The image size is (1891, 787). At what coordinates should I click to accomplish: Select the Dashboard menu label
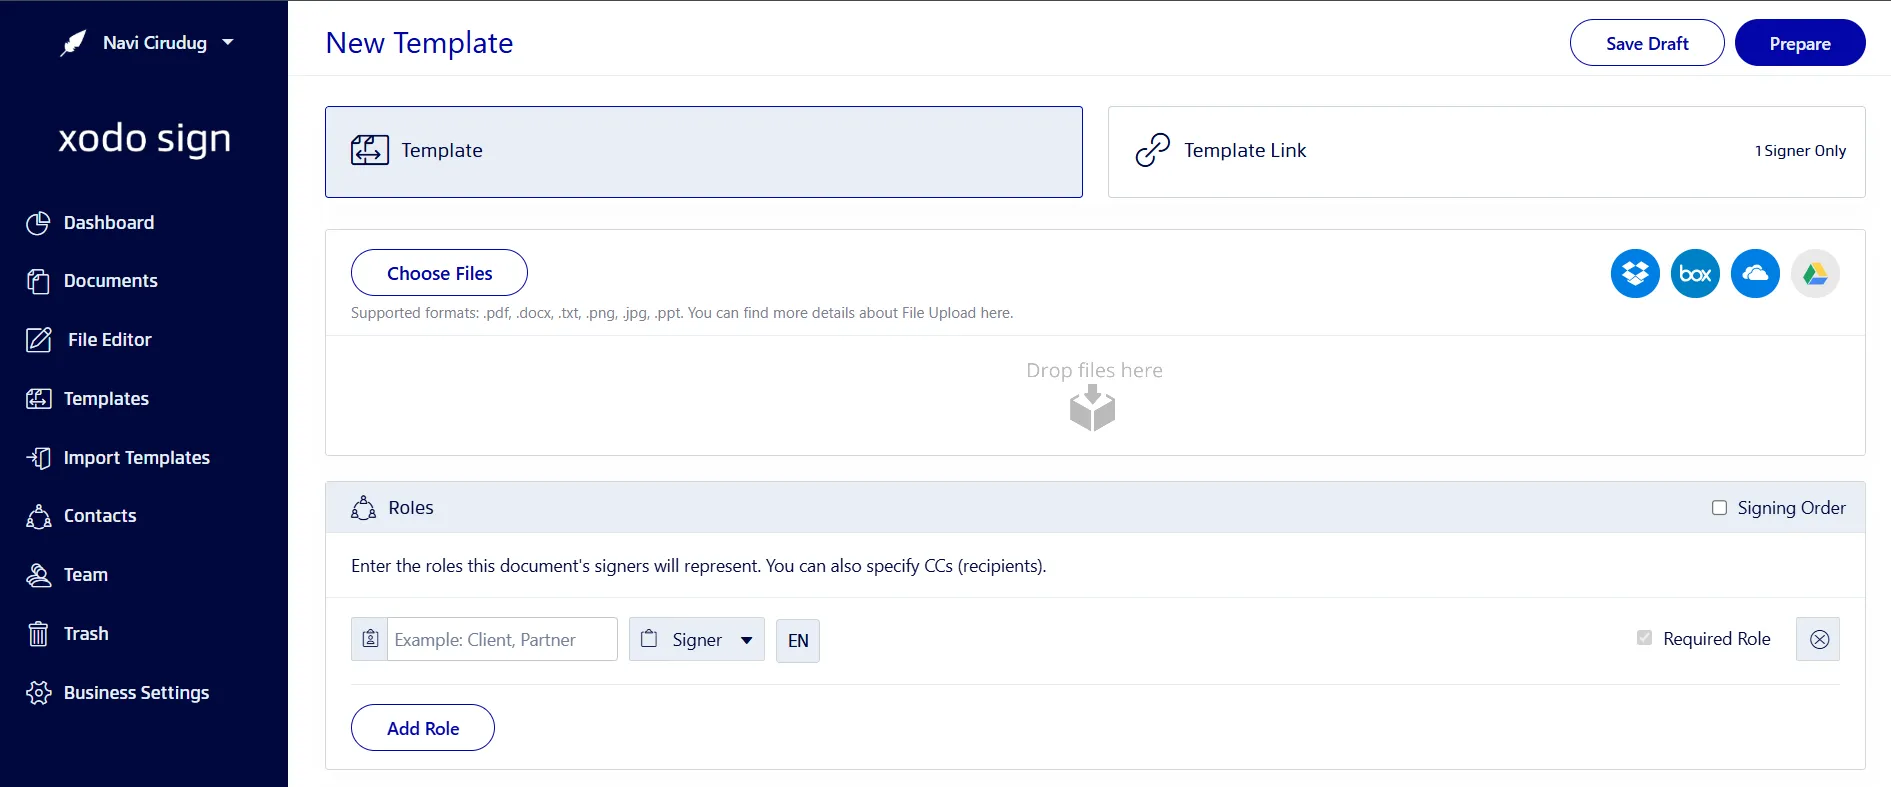tap(109, 223)
